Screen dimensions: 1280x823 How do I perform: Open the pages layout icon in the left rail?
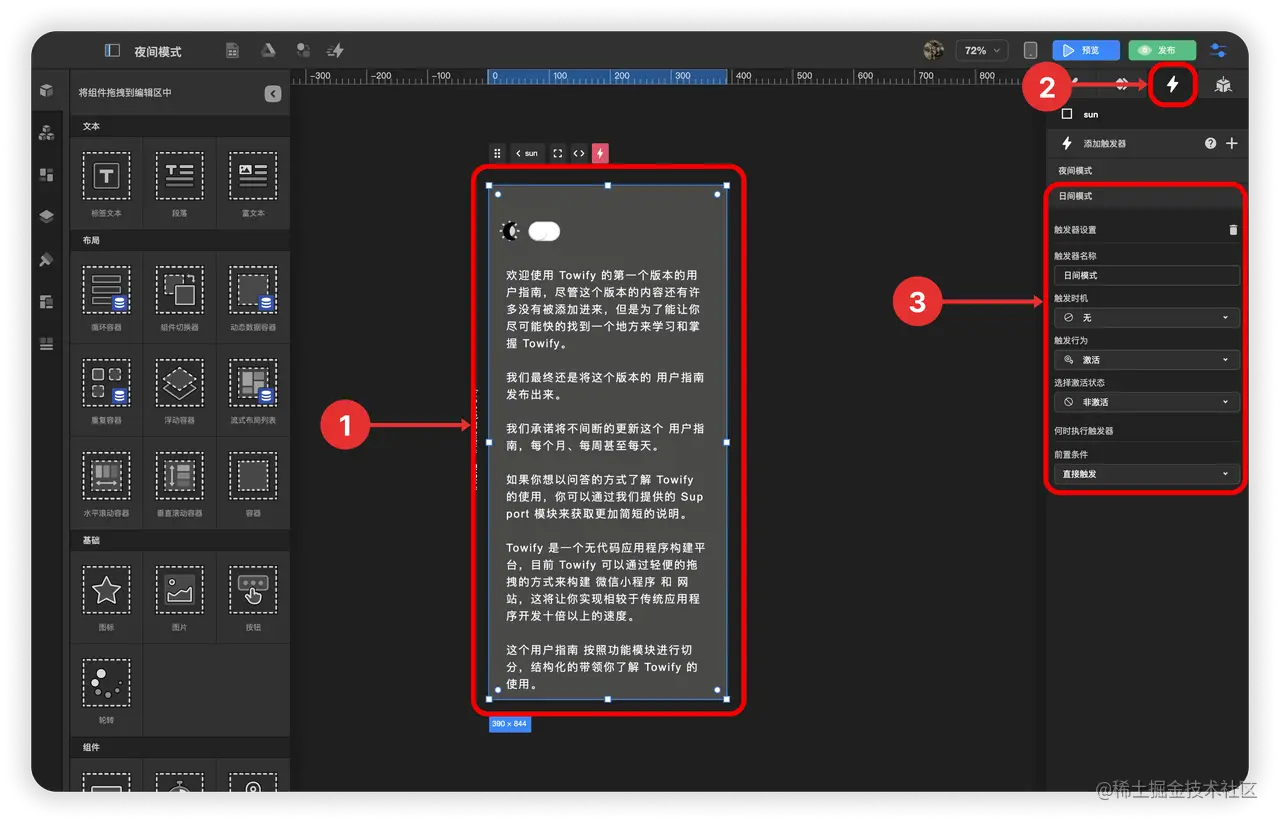(x=46, y=301)
